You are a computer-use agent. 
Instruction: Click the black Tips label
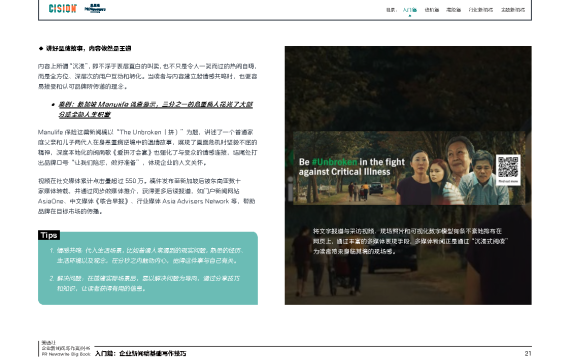coord(49,235)
